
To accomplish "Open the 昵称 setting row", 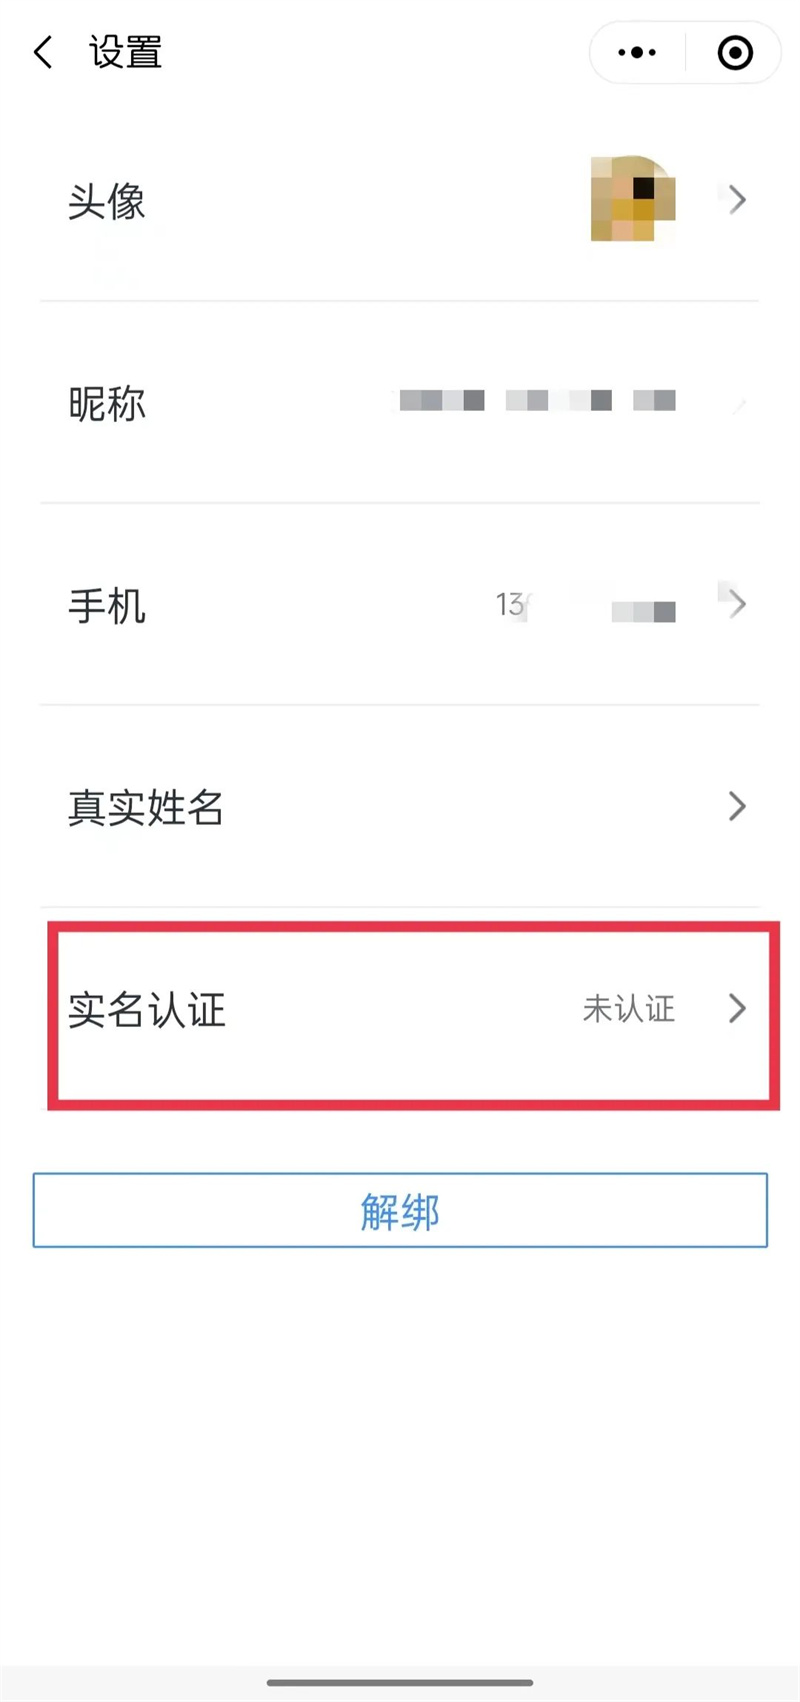I will pyautogui.click(x=400, y=402).
